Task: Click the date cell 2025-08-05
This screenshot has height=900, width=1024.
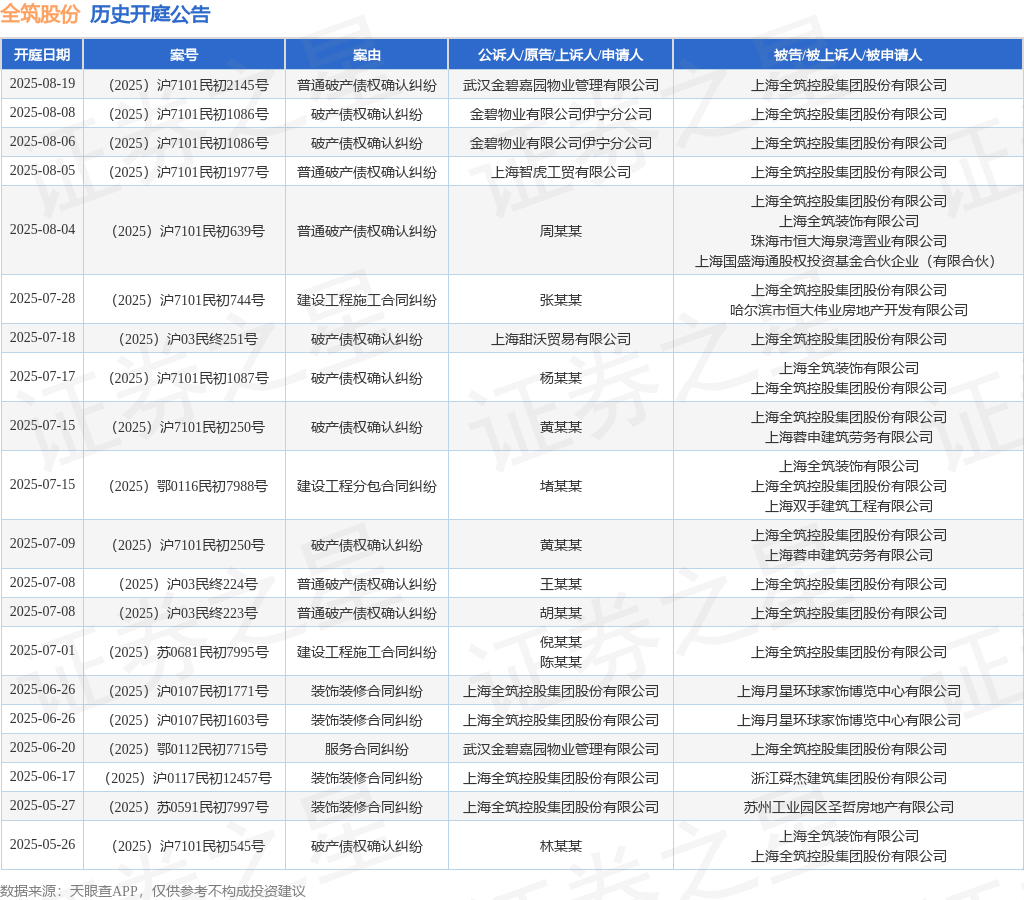Action: [42, 170]
